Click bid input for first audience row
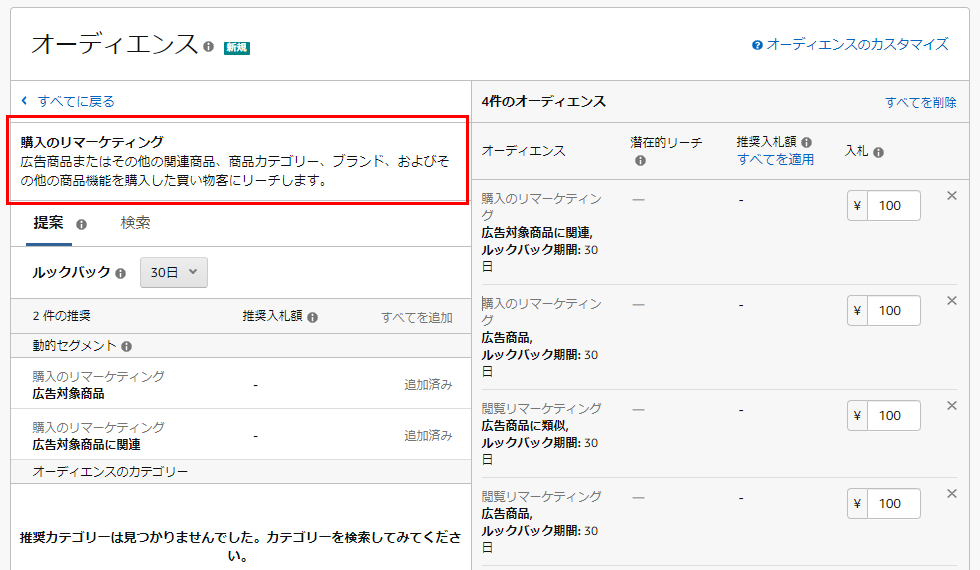980x570 pixels. (x=892, y=206)
